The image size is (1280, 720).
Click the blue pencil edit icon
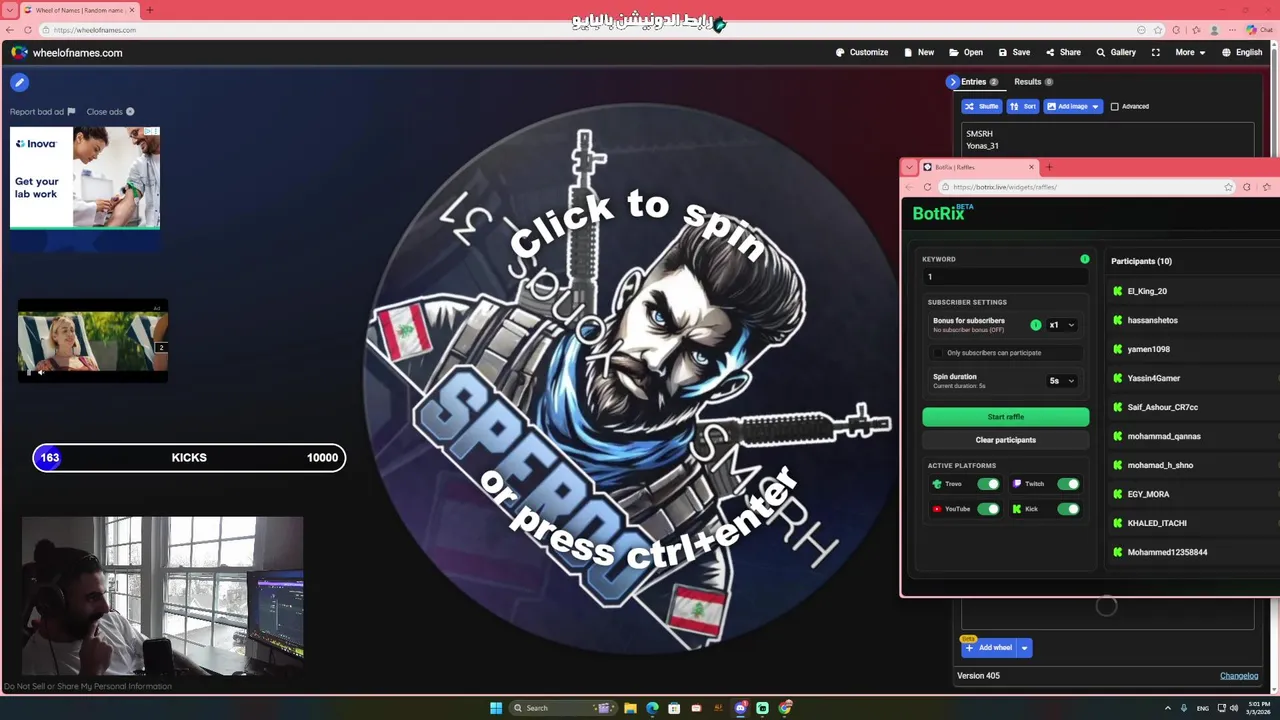pos(19,83)
